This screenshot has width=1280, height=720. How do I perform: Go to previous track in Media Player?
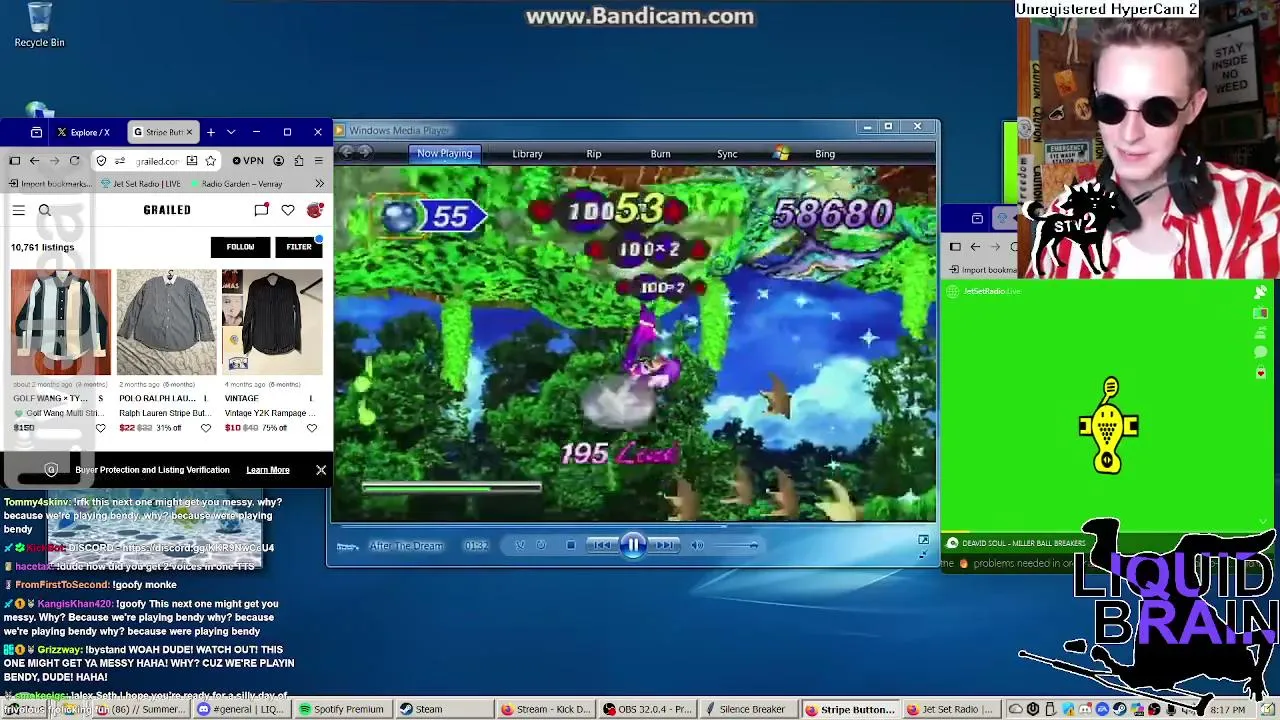(601, 545)
